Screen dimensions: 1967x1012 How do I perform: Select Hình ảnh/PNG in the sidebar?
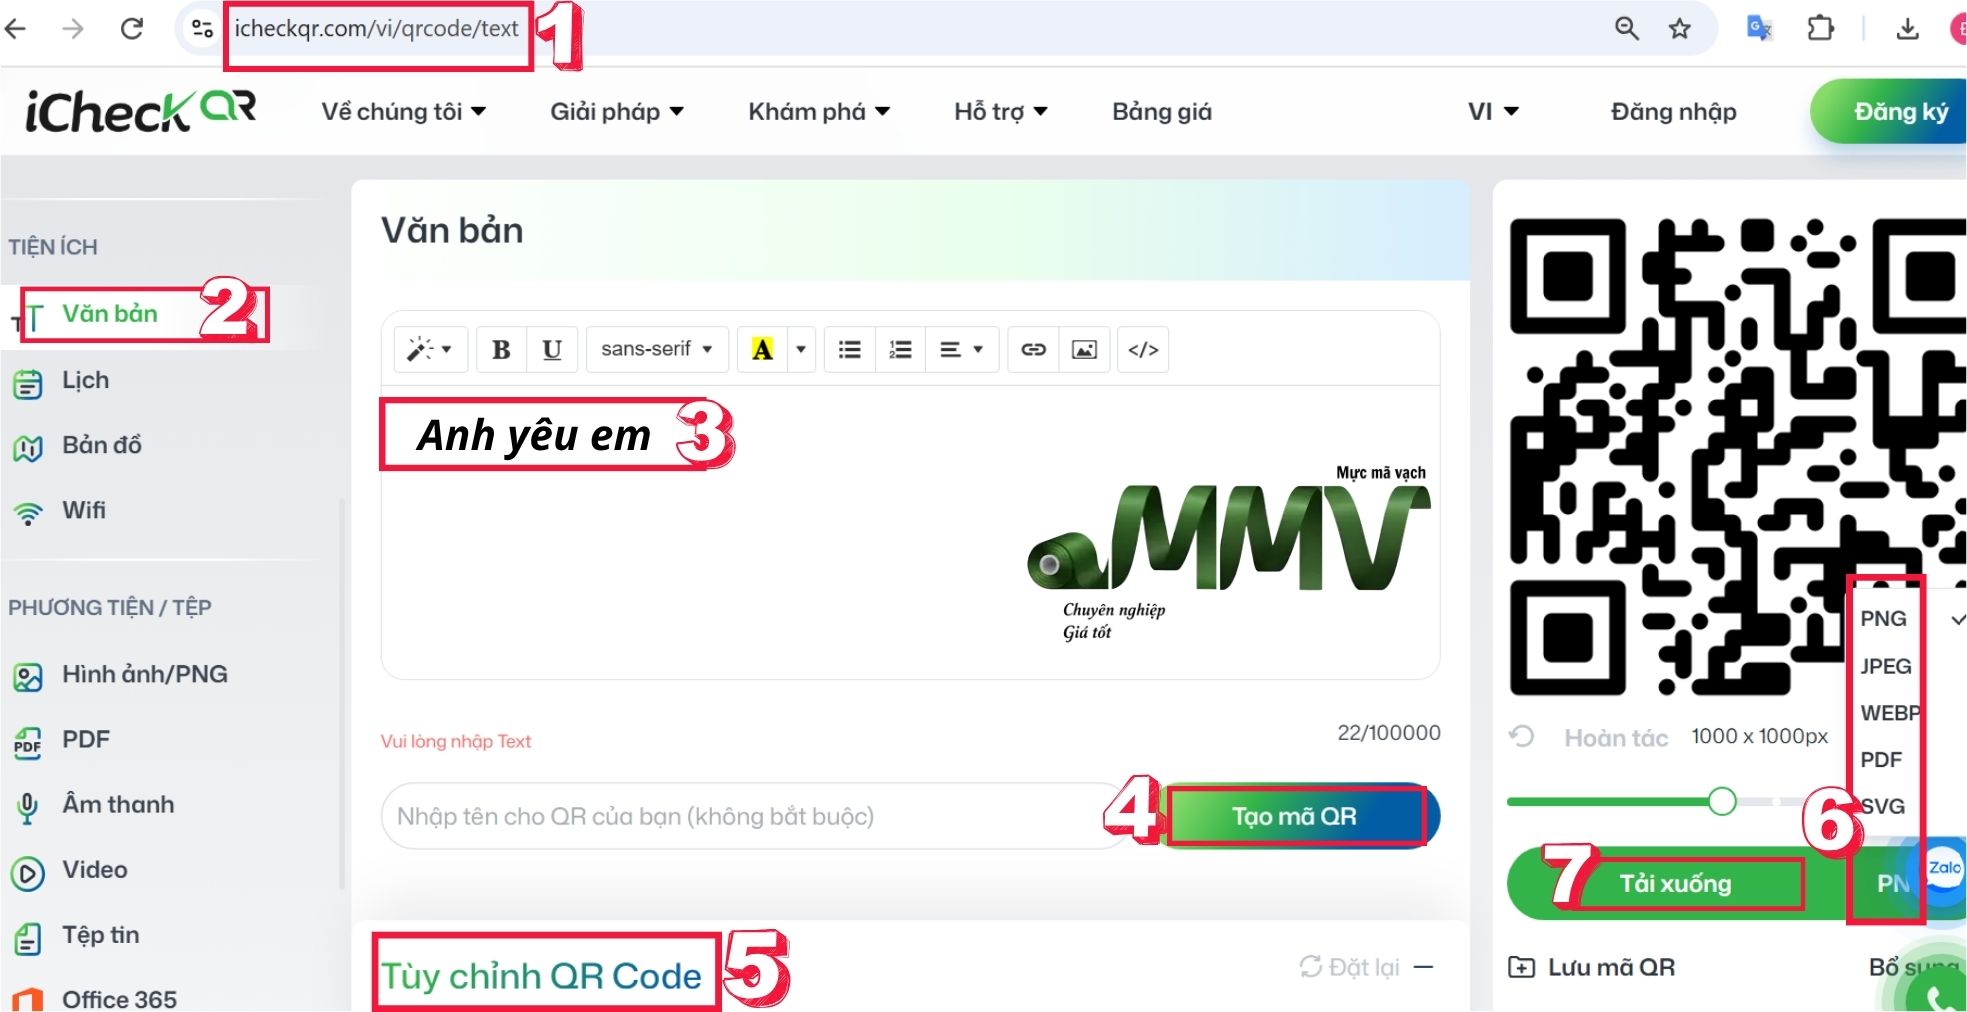pos(144,675)
